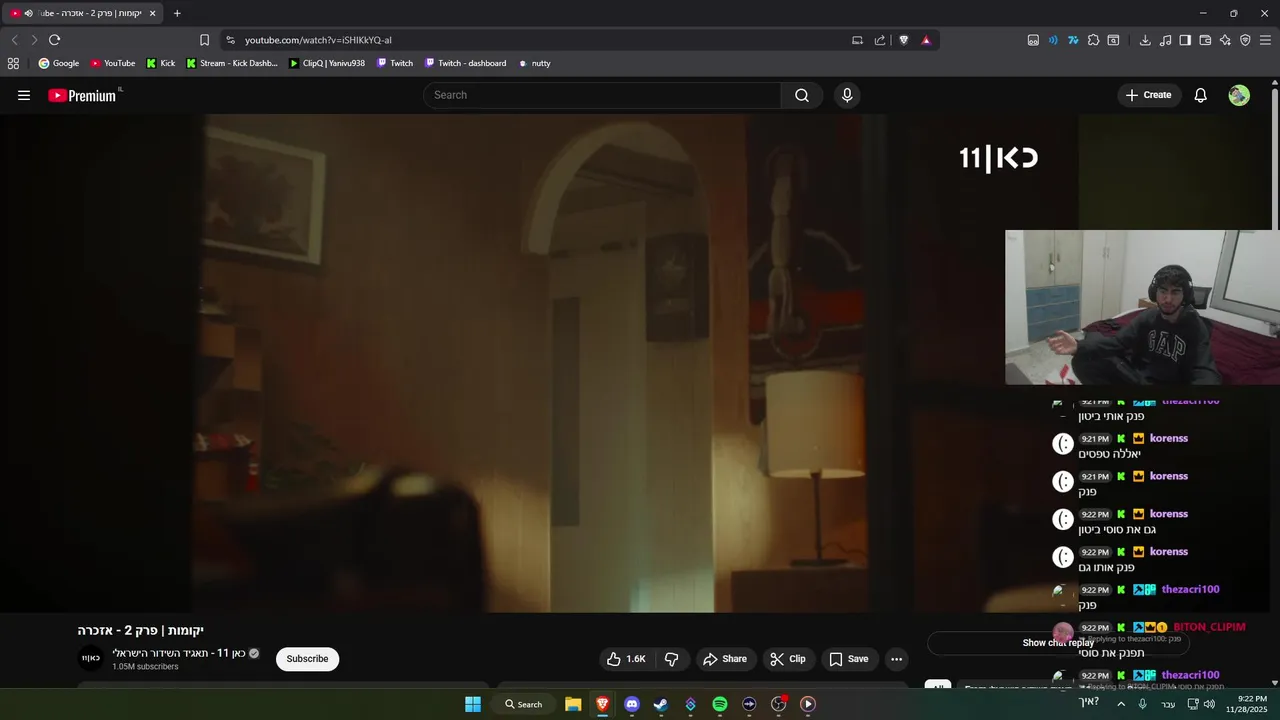The width and height of the screenshot is (1280, 720).
Task: Go forward in browser history
Action: tap(34, 40)
